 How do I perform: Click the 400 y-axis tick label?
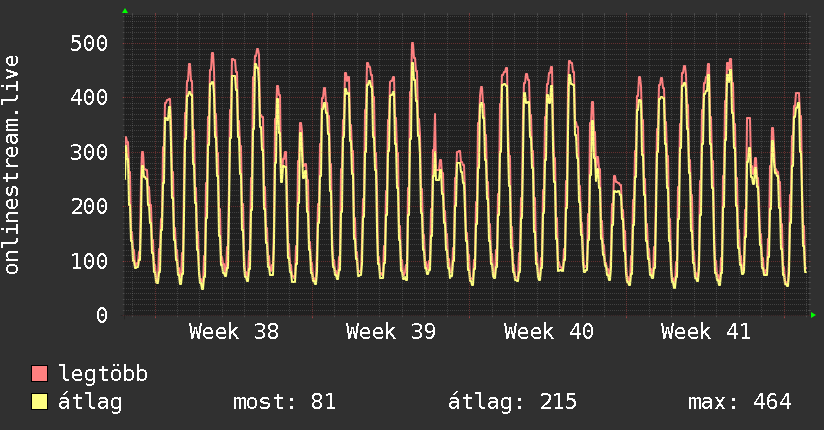click(x=89, y=97)
